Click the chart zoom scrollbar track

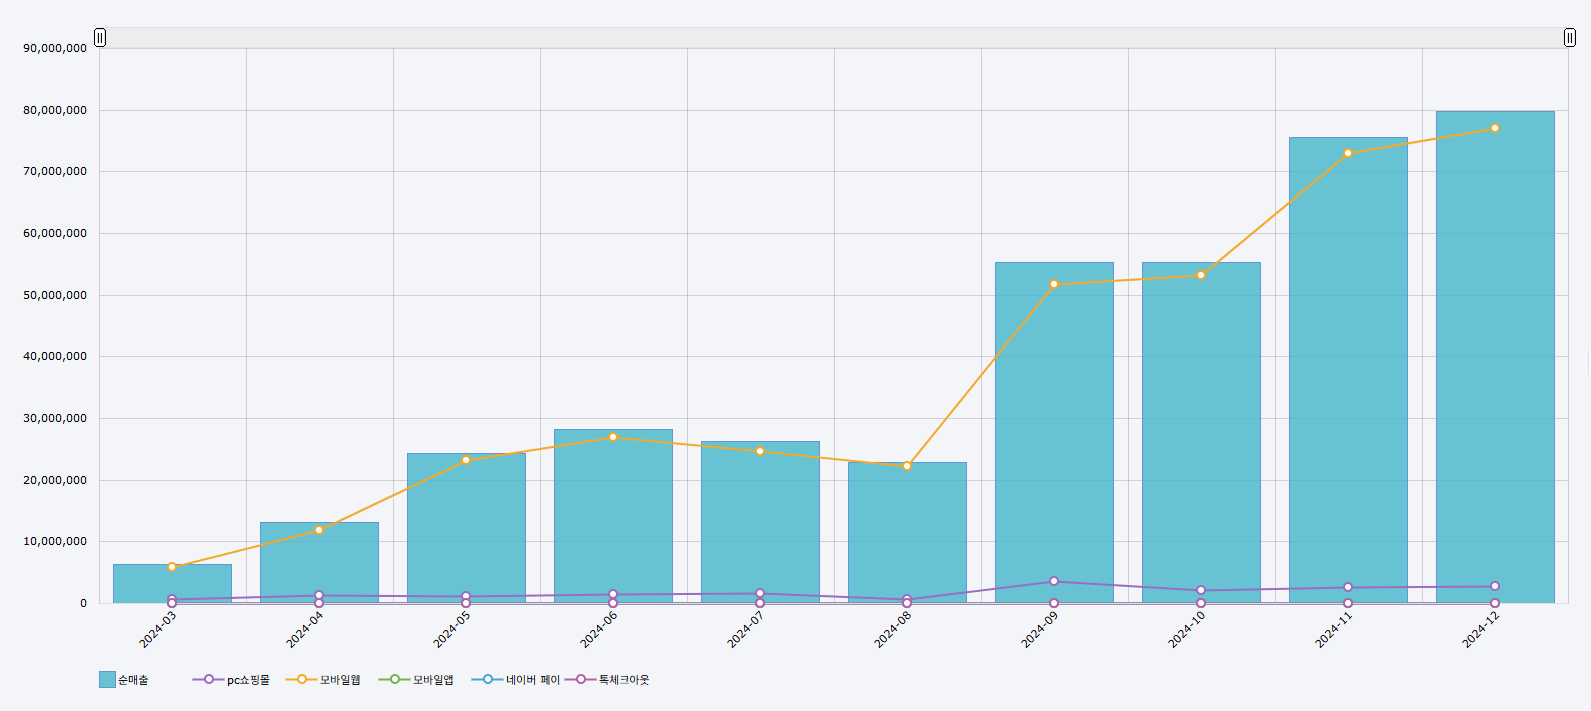834,38
